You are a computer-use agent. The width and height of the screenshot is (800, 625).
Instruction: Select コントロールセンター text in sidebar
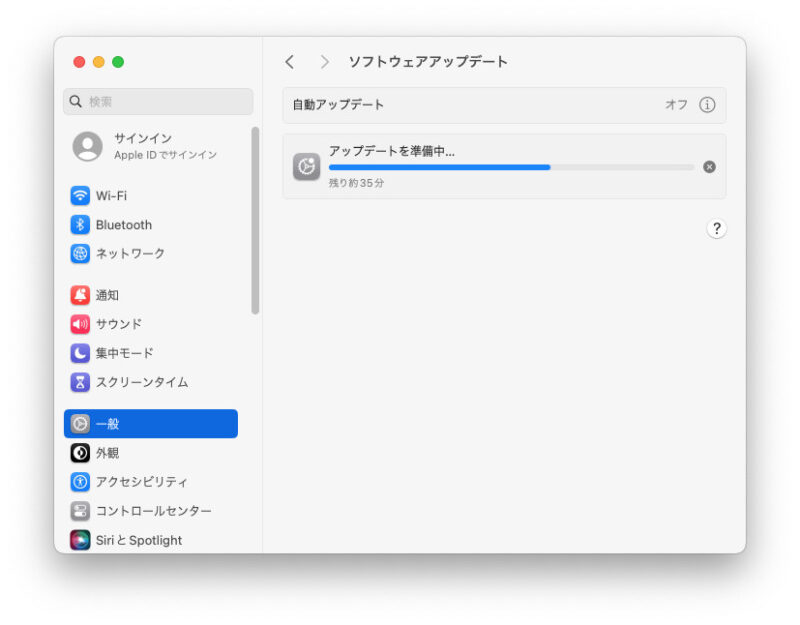[x=154, y=511]
